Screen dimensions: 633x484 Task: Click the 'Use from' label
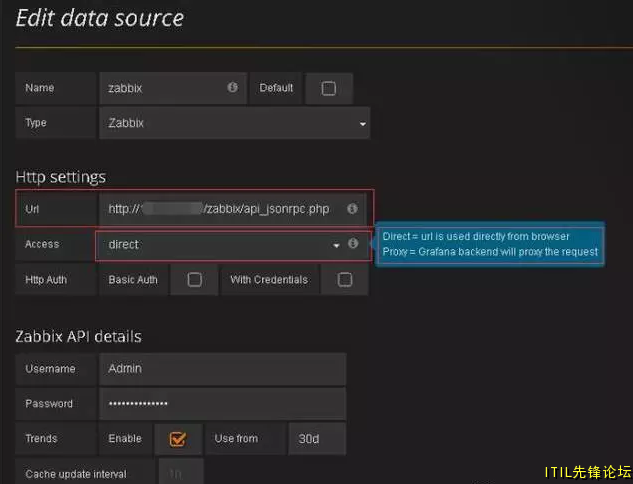236,438
